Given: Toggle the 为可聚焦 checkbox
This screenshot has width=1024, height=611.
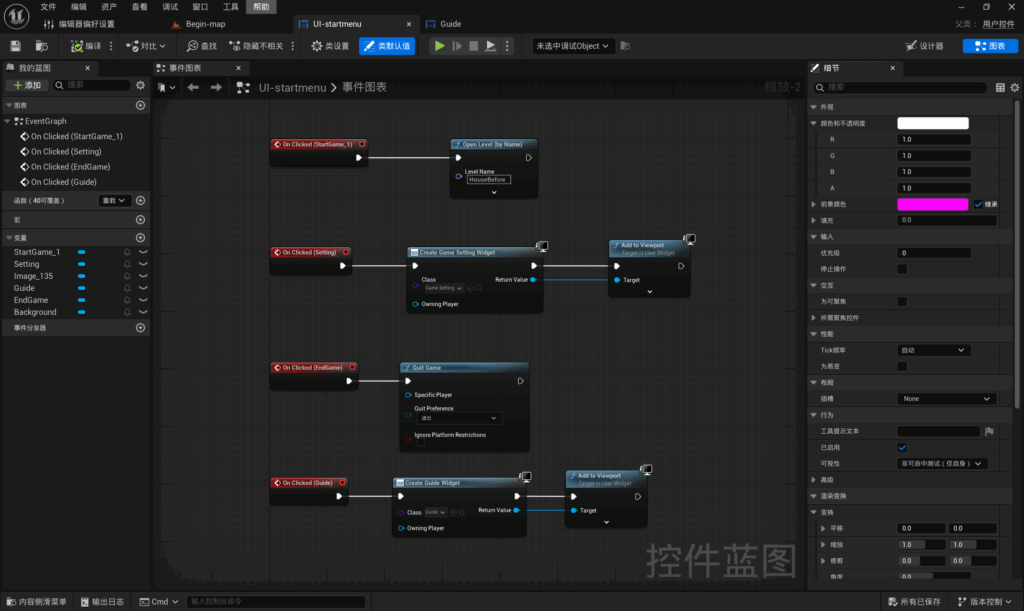Looking at the screenshot, I should (902, 302).
